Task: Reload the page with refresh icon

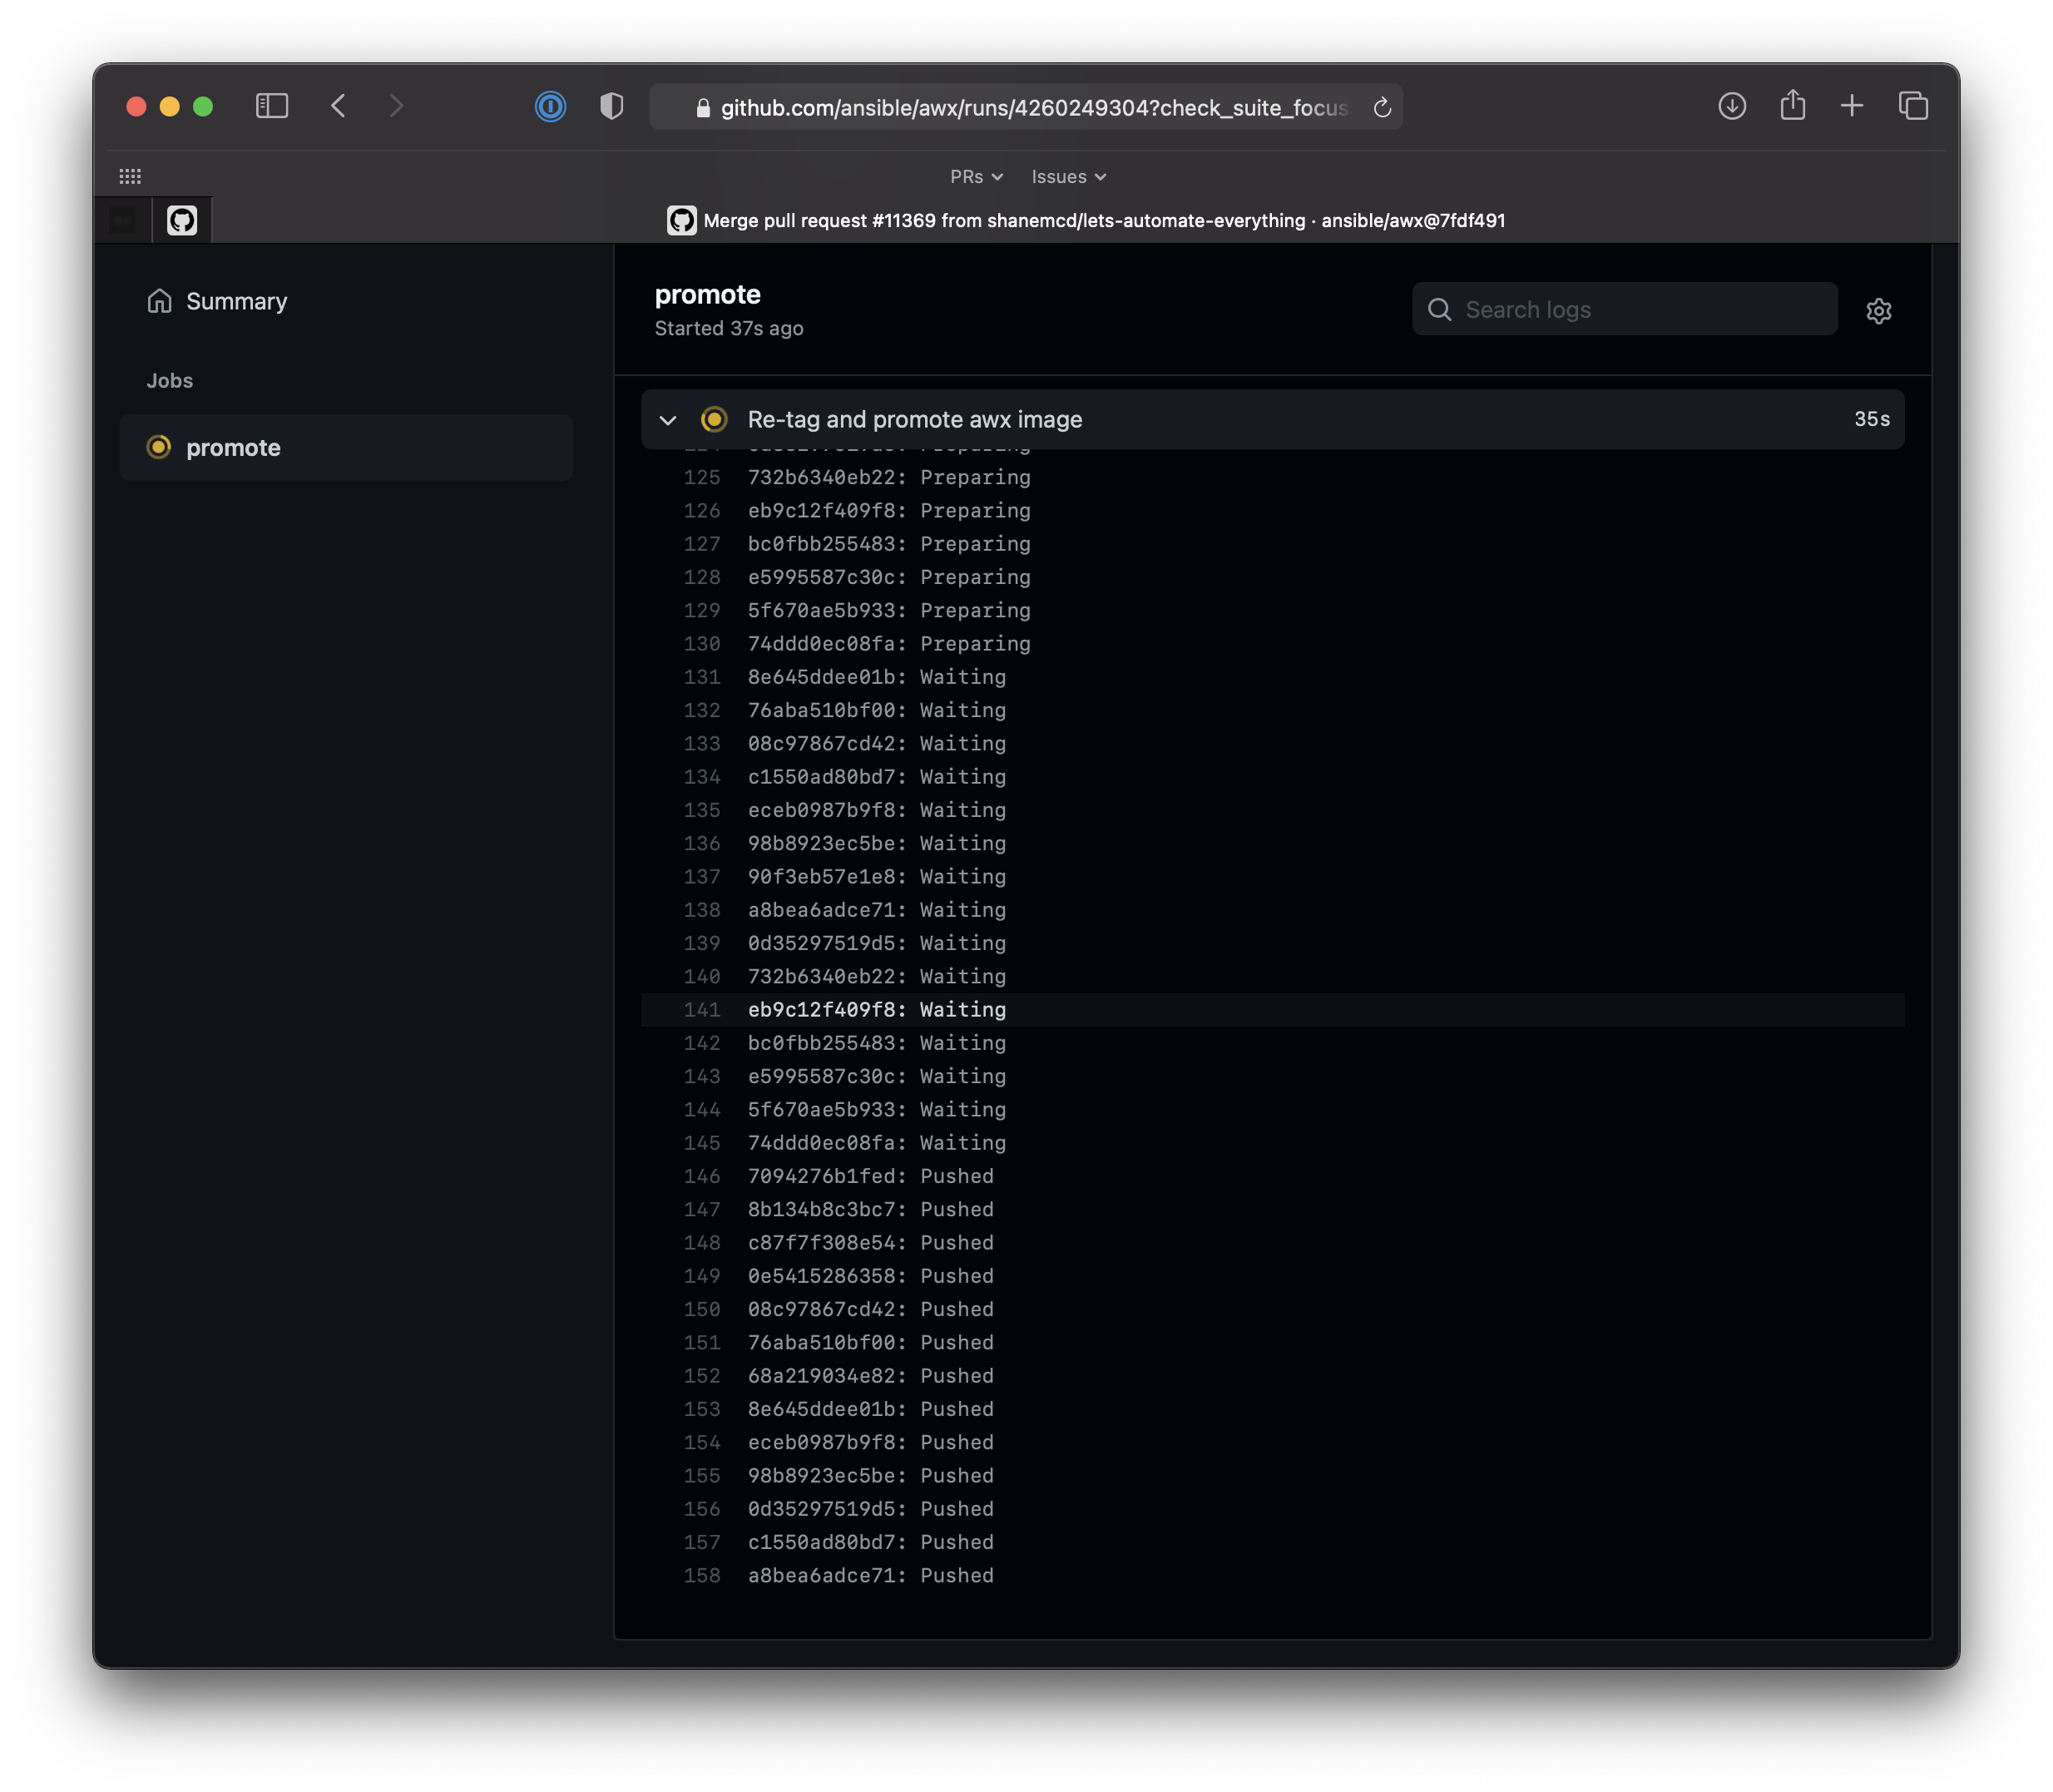Action: click(x=1382, y=108)
